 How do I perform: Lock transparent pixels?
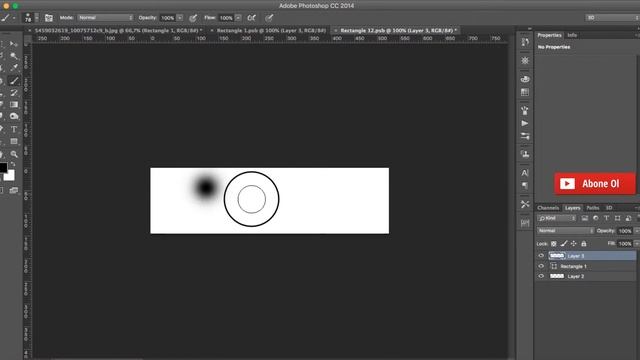pyautogui.click(x=554, y=244)
